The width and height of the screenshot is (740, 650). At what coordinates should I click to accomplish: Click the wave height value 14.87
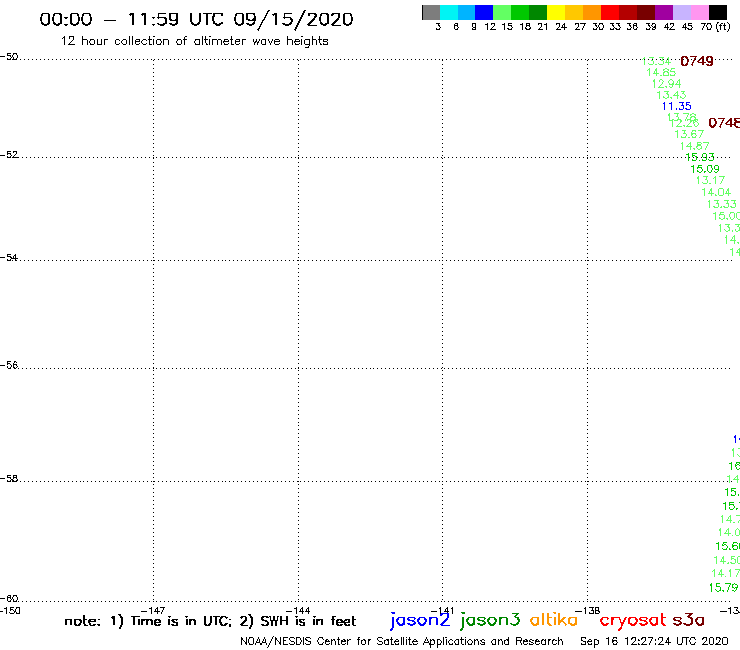(695, 146)
